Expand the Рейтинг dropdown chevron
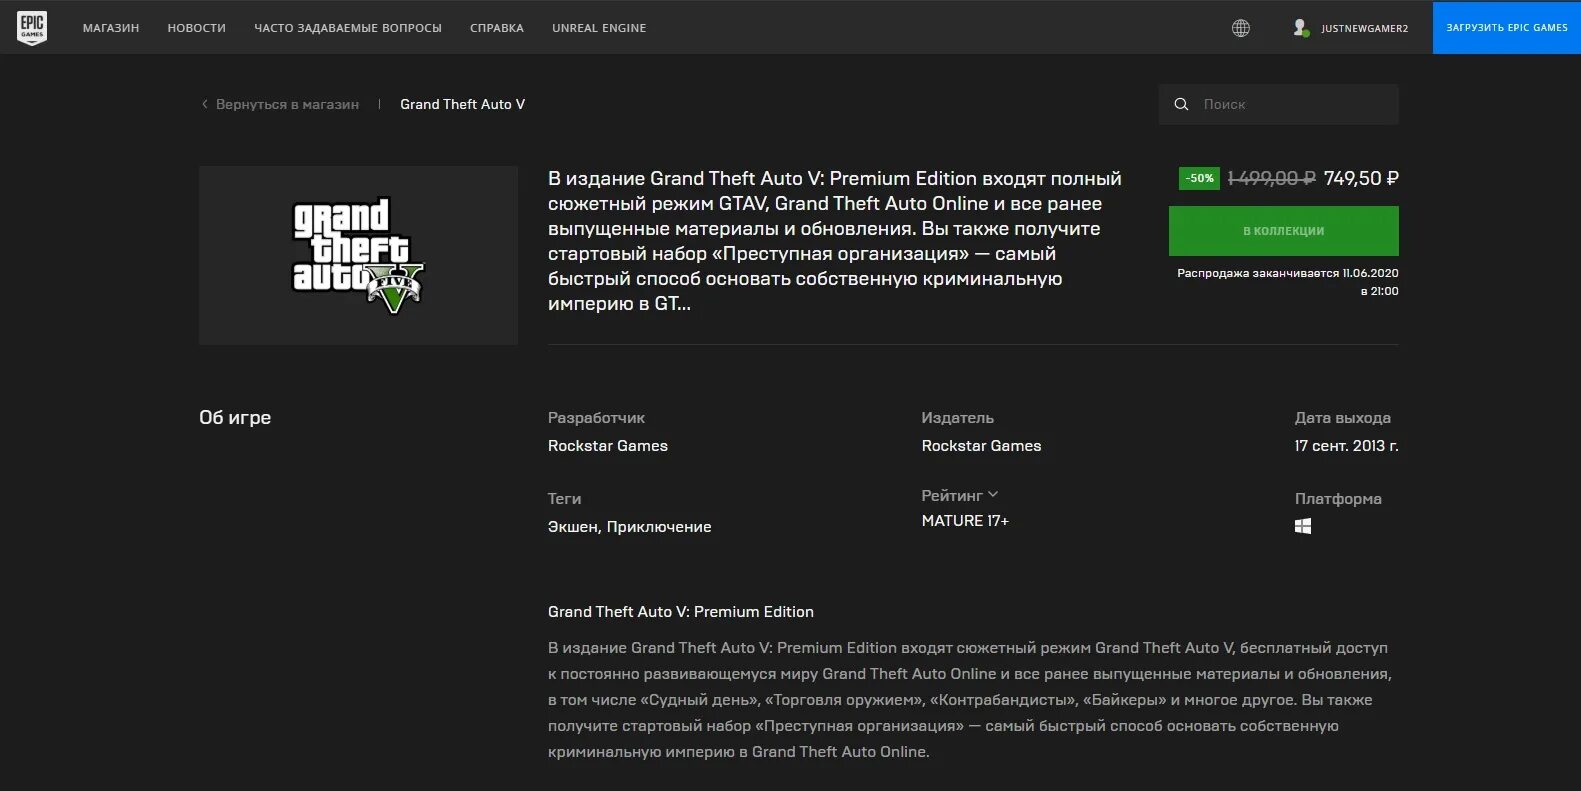 [x=993, y=495]
